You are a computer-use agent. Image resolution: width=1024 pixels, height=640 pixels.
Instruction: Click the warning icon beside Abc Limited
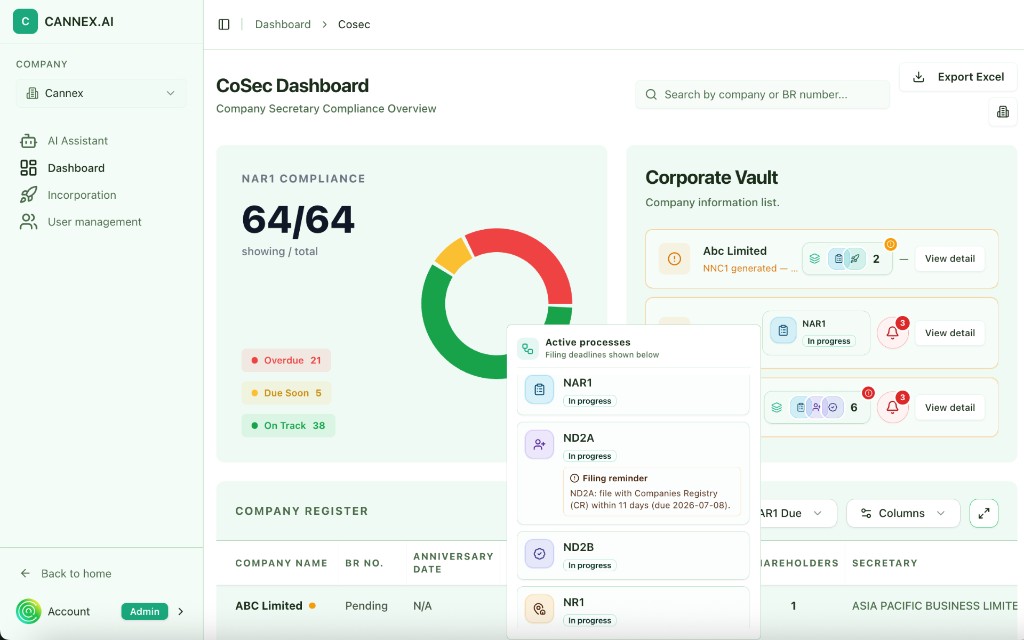(675, 259)
